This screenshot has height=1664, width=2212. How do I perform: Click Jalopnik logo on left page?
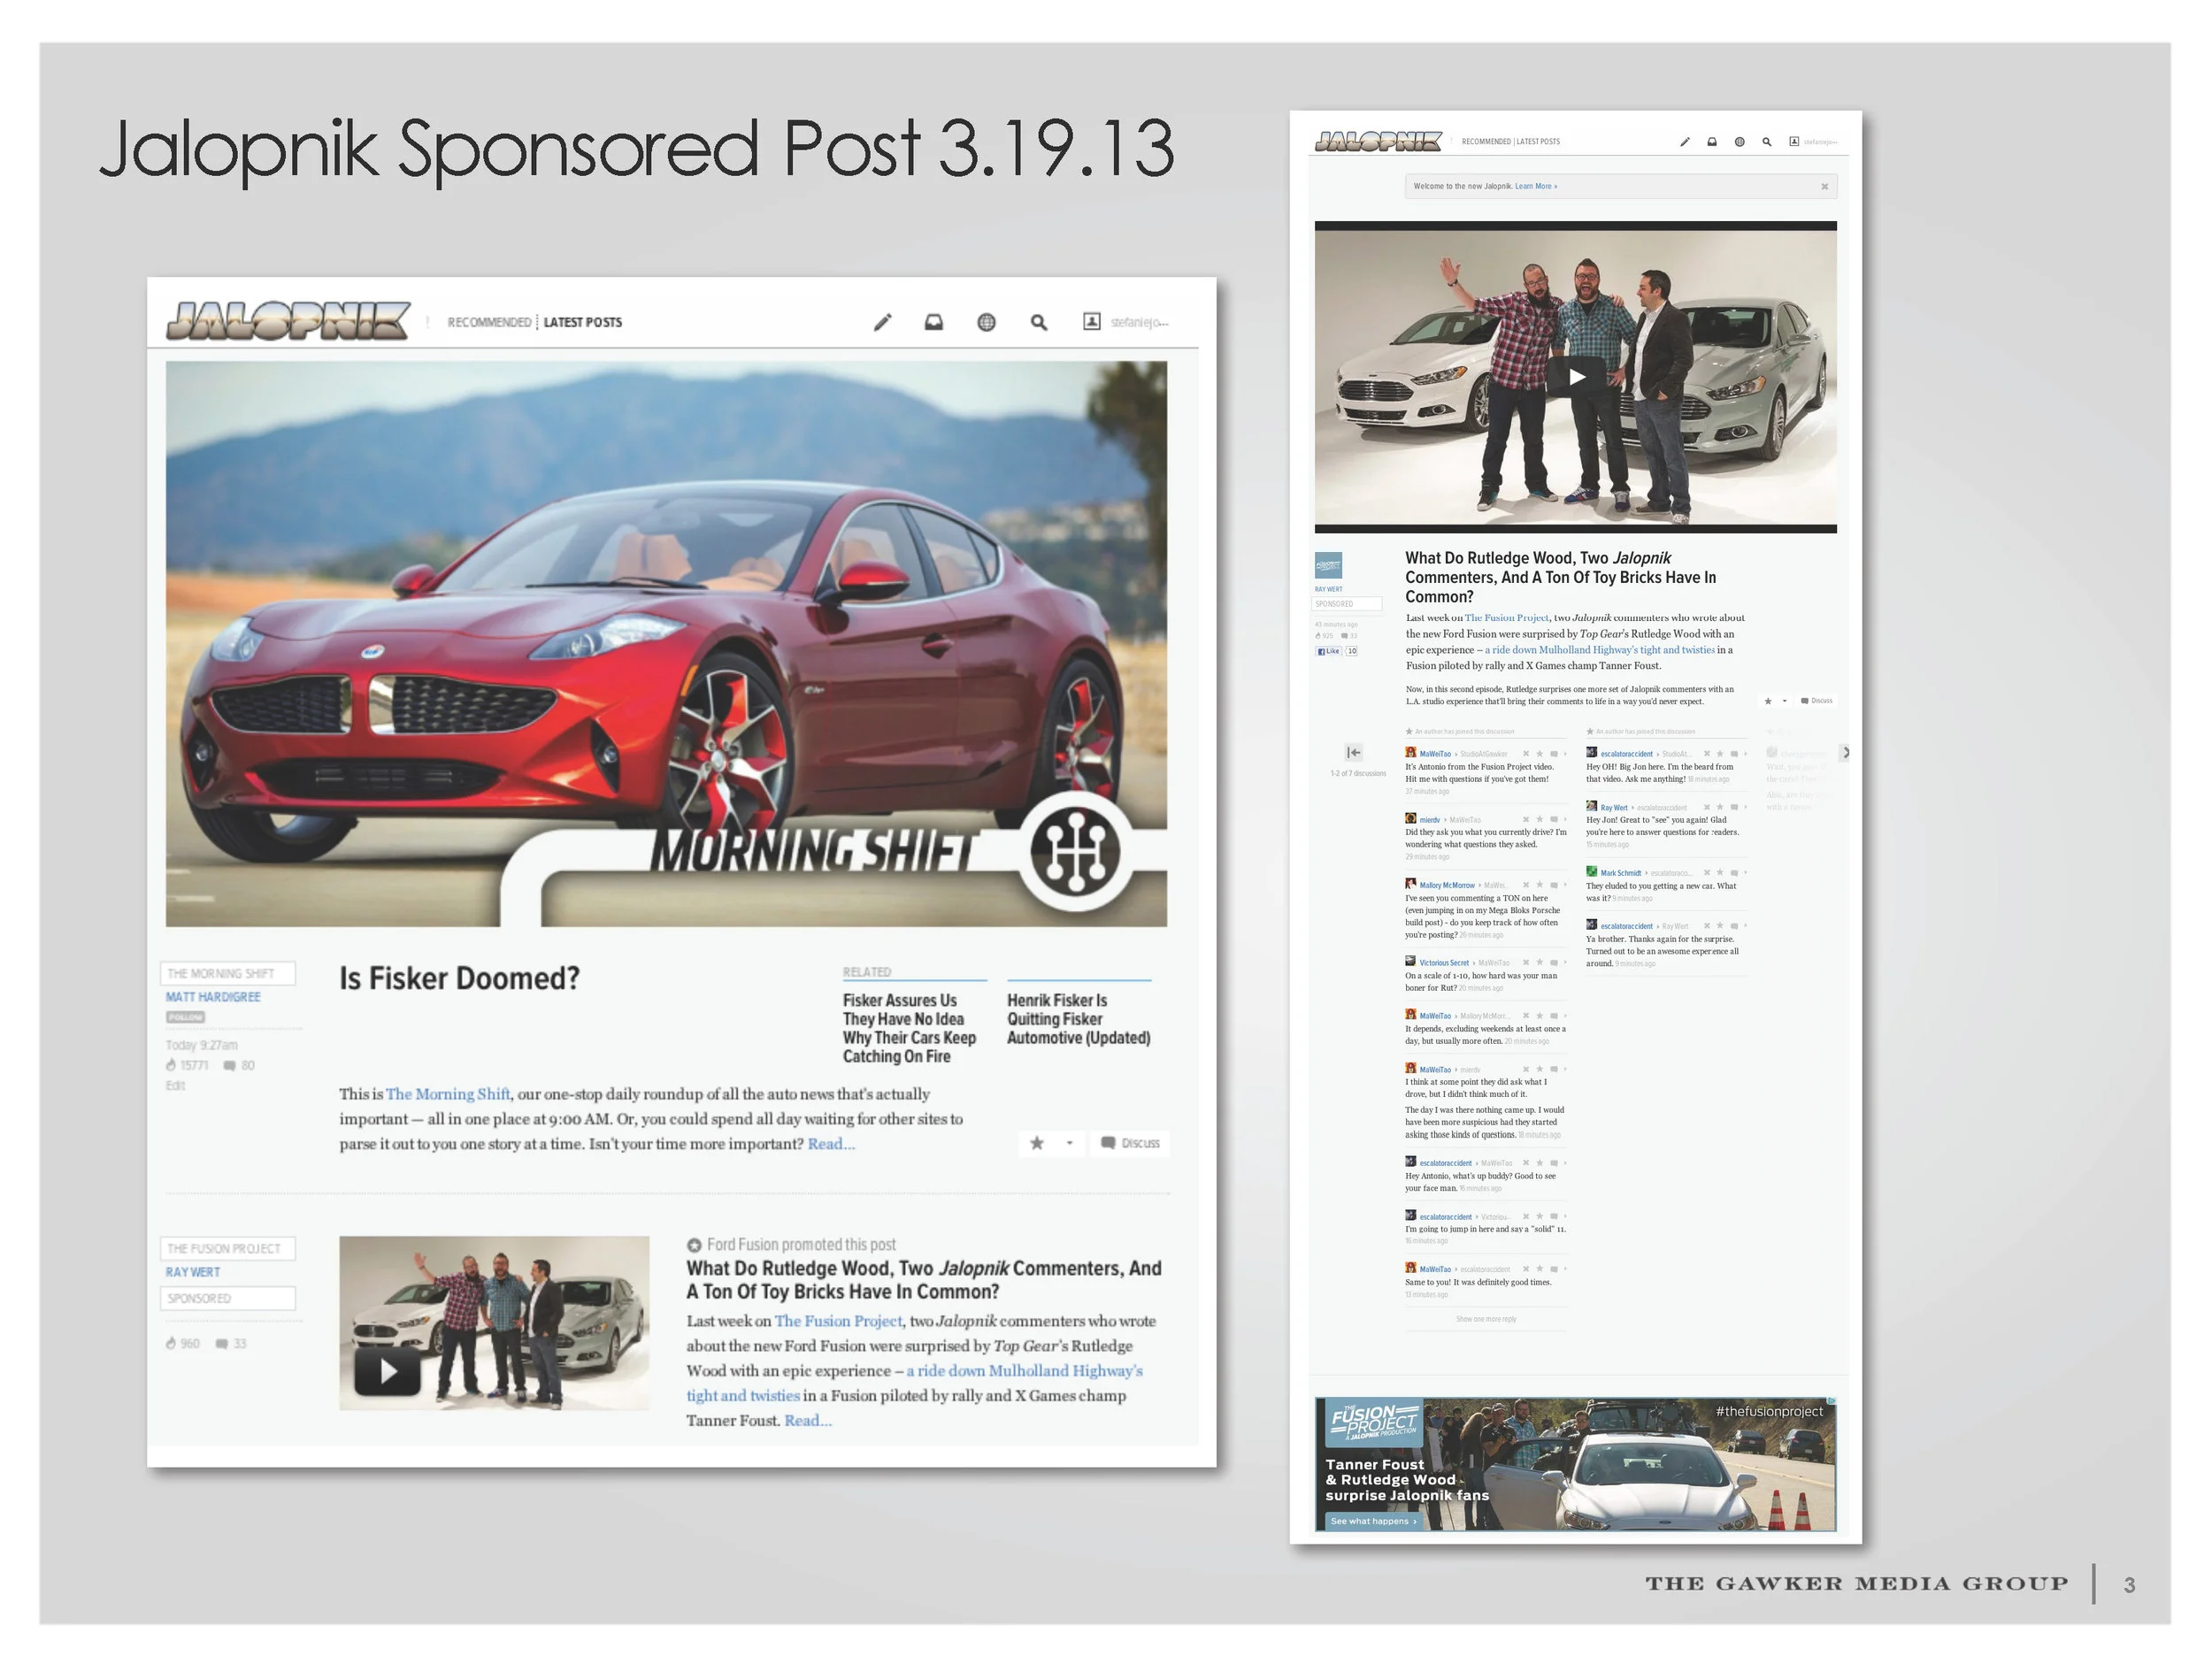point(288,321)
